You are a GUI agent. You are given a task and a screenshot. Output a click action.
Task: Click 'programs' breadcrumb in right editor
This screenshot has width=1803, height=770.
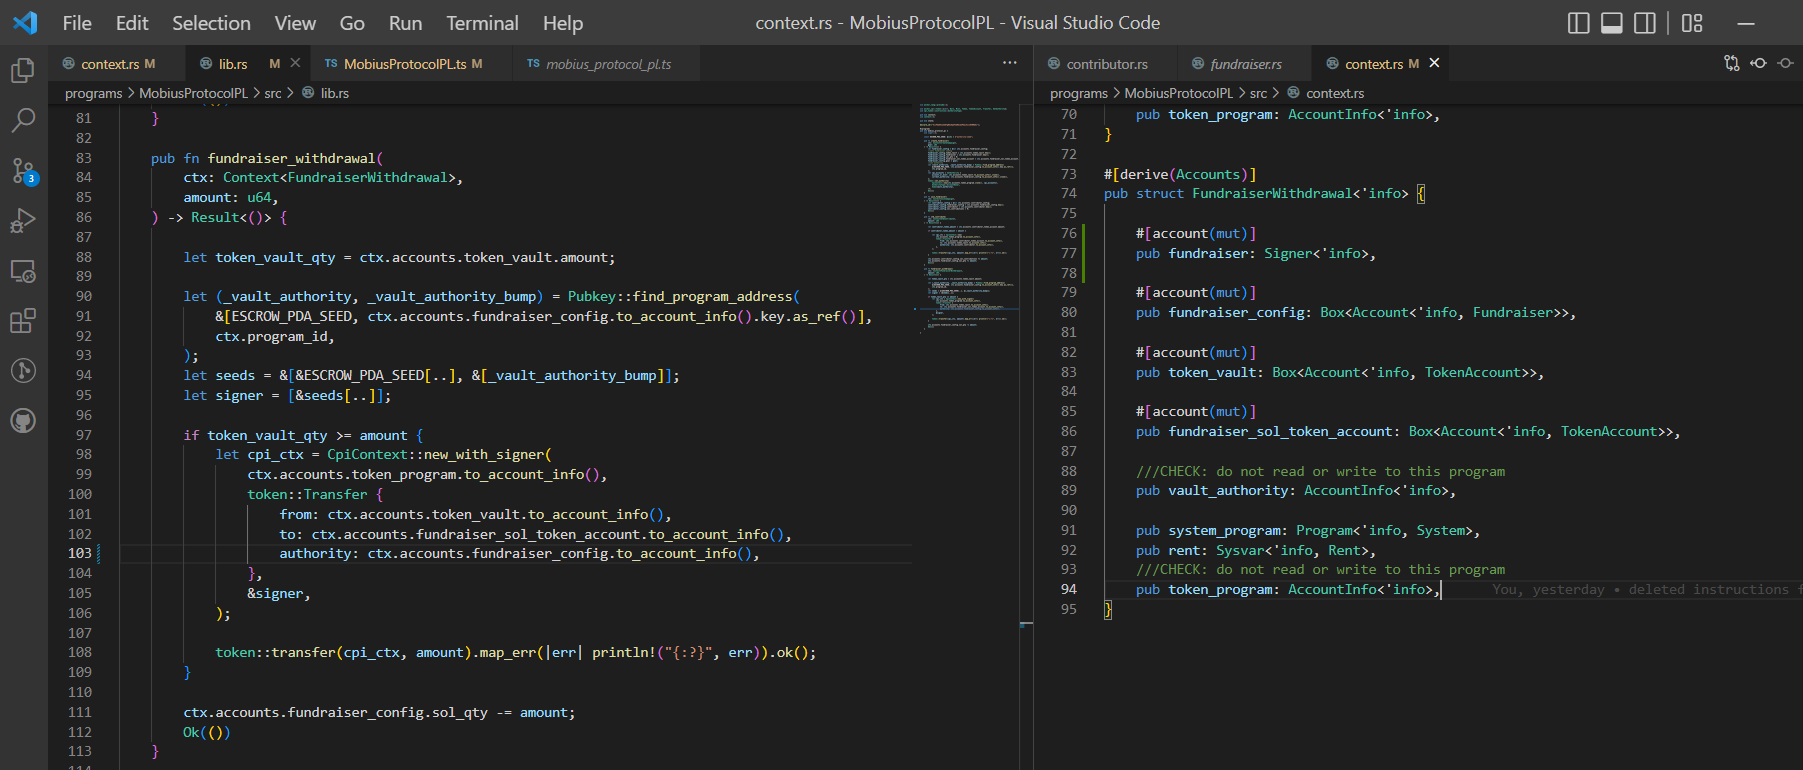1078,93
